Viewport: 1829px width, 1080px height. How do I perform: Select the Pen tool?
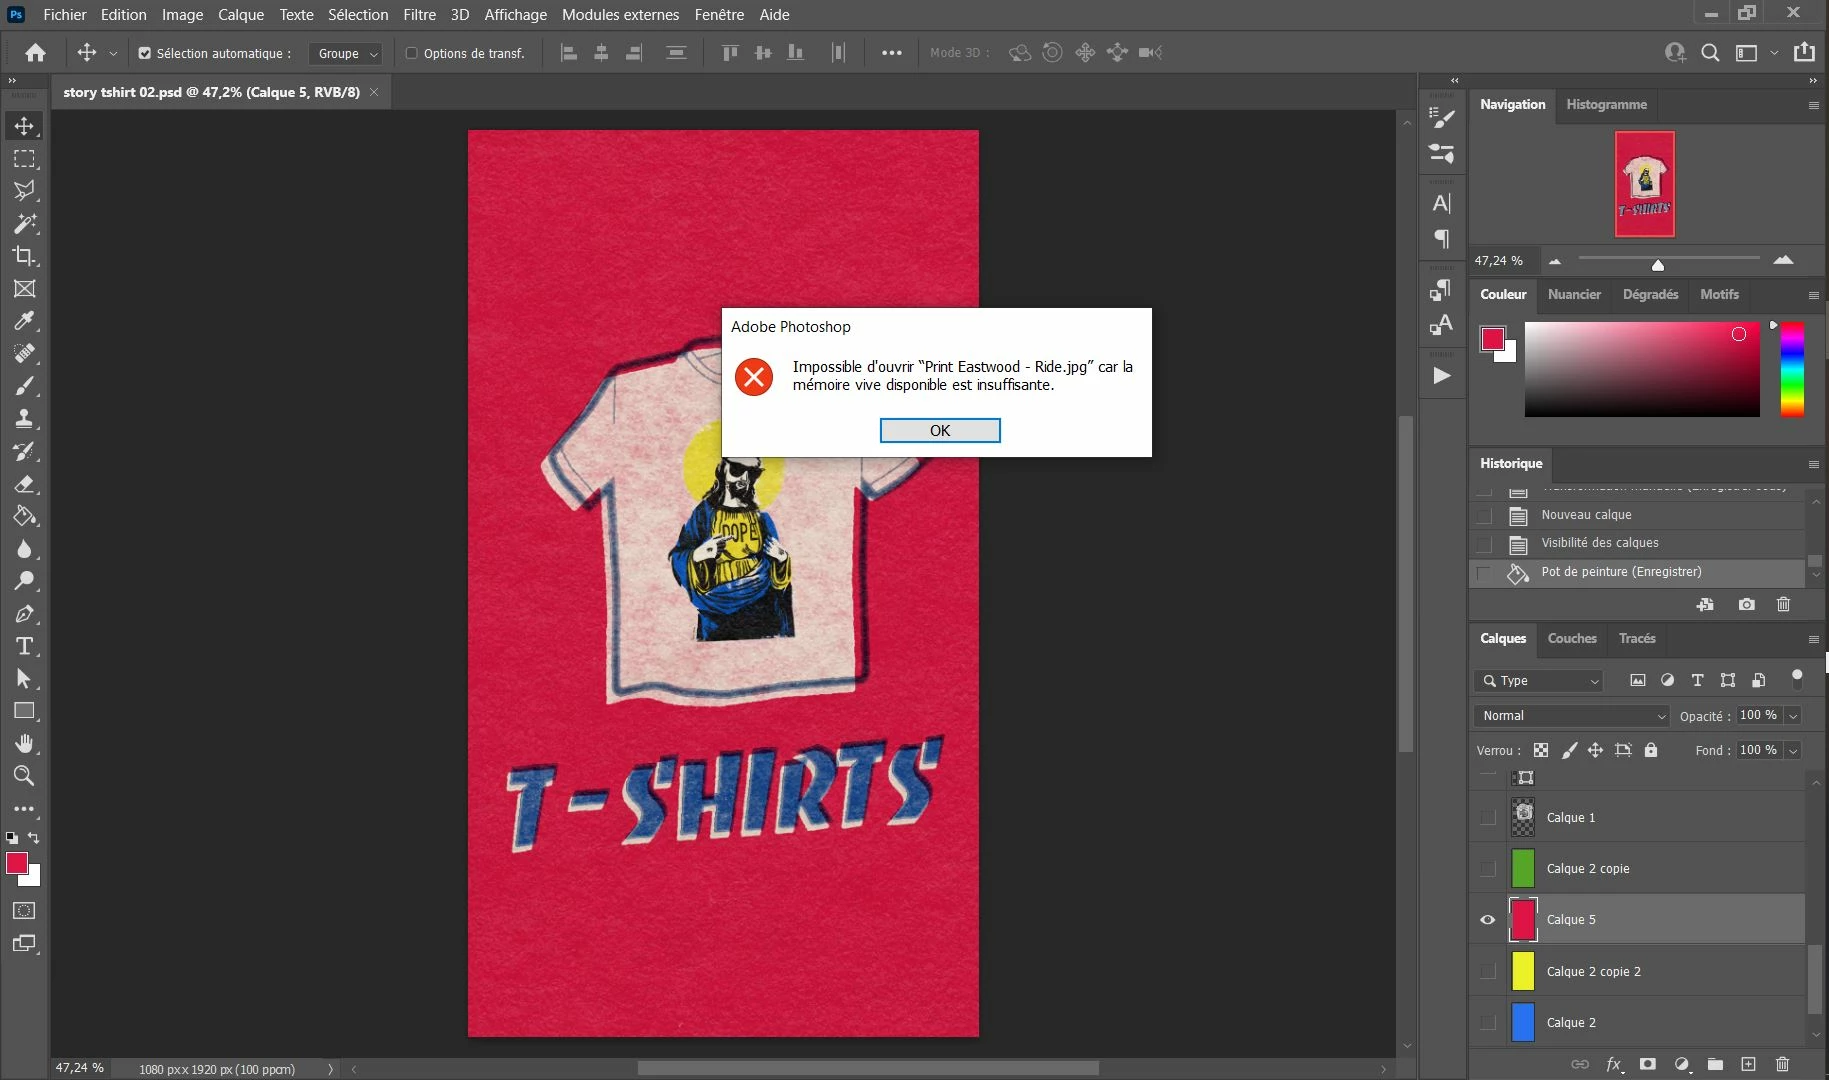click(24, 614)
